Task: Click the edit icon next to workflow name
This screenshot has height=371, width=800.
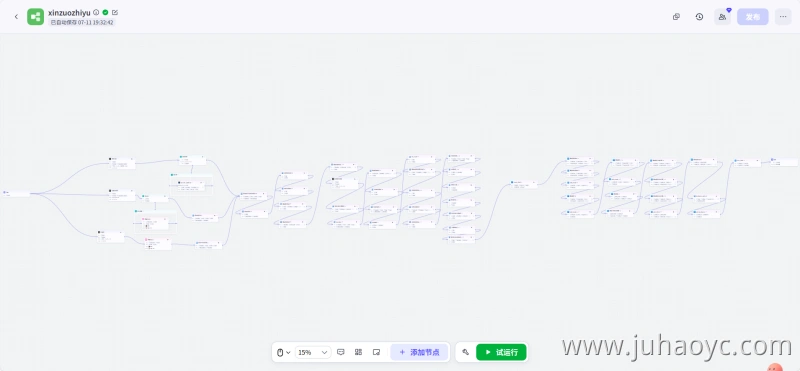Action: [115, 12]
